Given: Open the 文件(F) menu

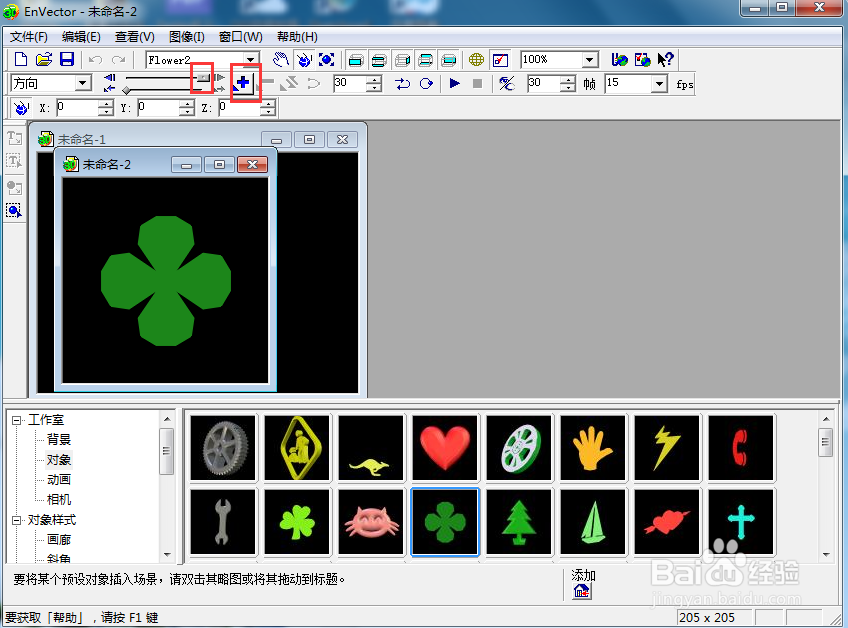Looking at the screenshot, I should click(29, 37).
